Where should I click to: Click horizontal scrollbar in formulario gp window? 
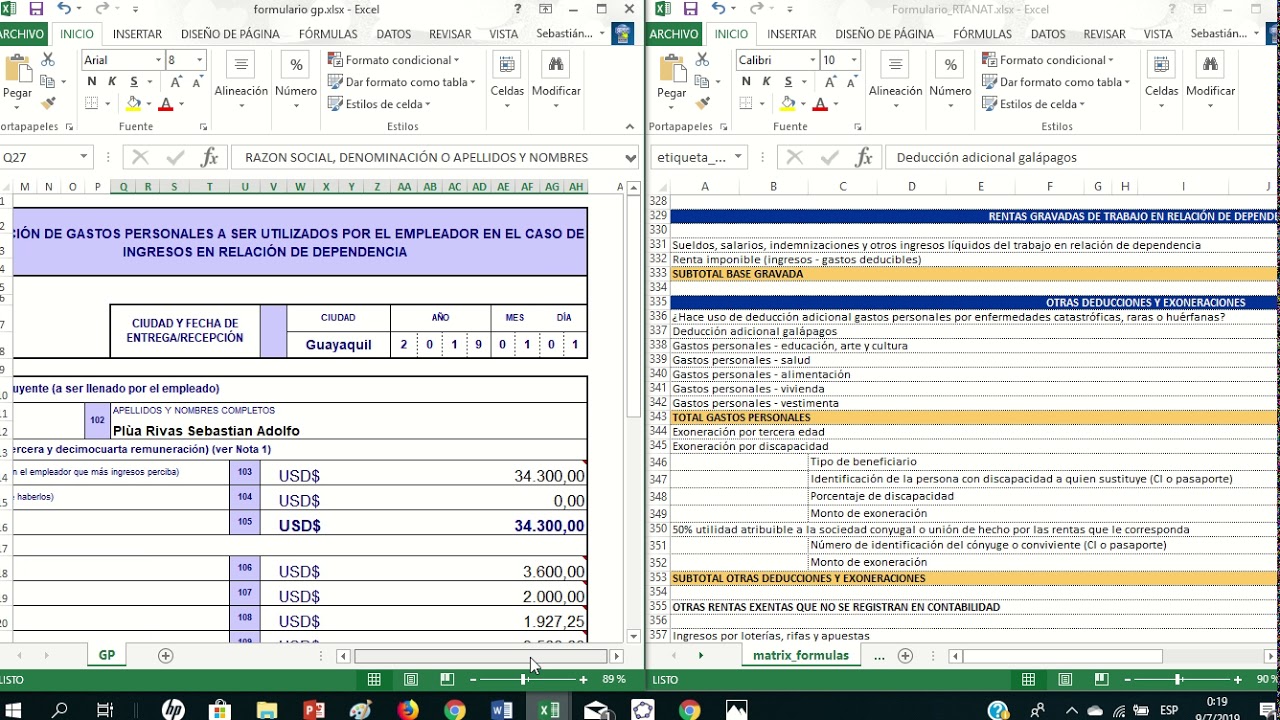[480, 656]
